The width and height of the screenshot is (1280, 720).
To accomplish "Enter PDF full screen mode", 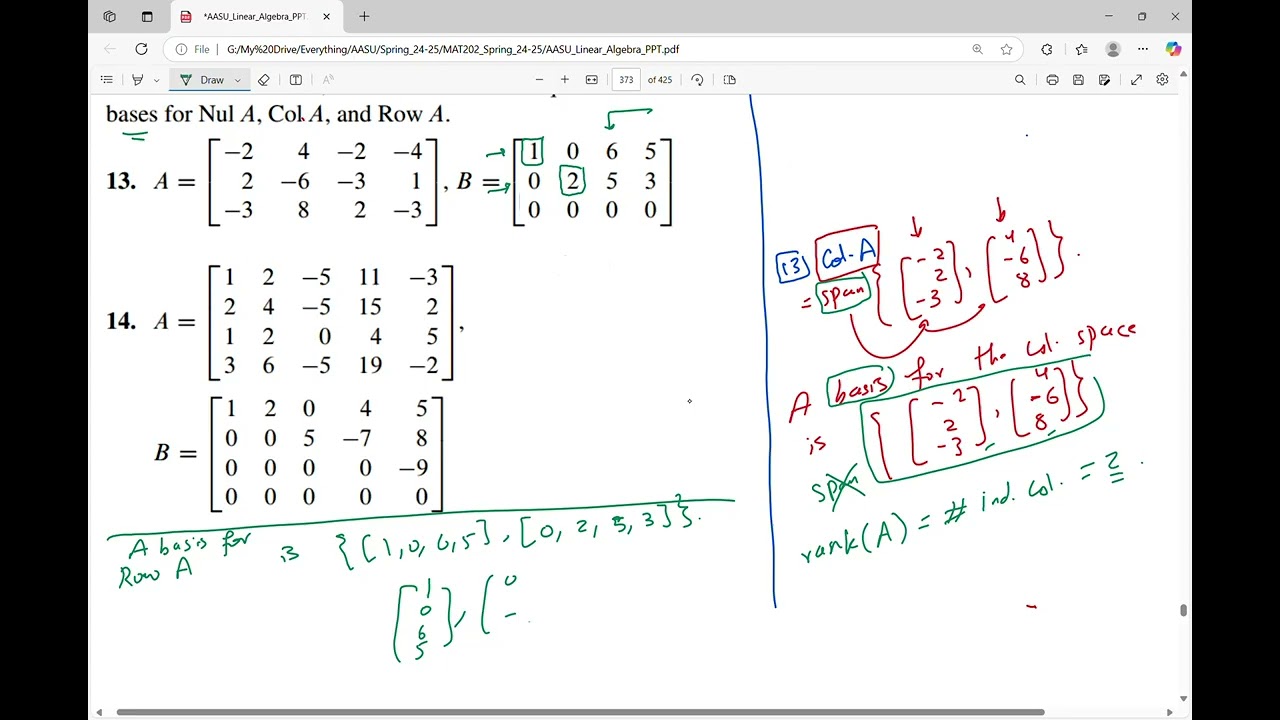I will 1136,80.
